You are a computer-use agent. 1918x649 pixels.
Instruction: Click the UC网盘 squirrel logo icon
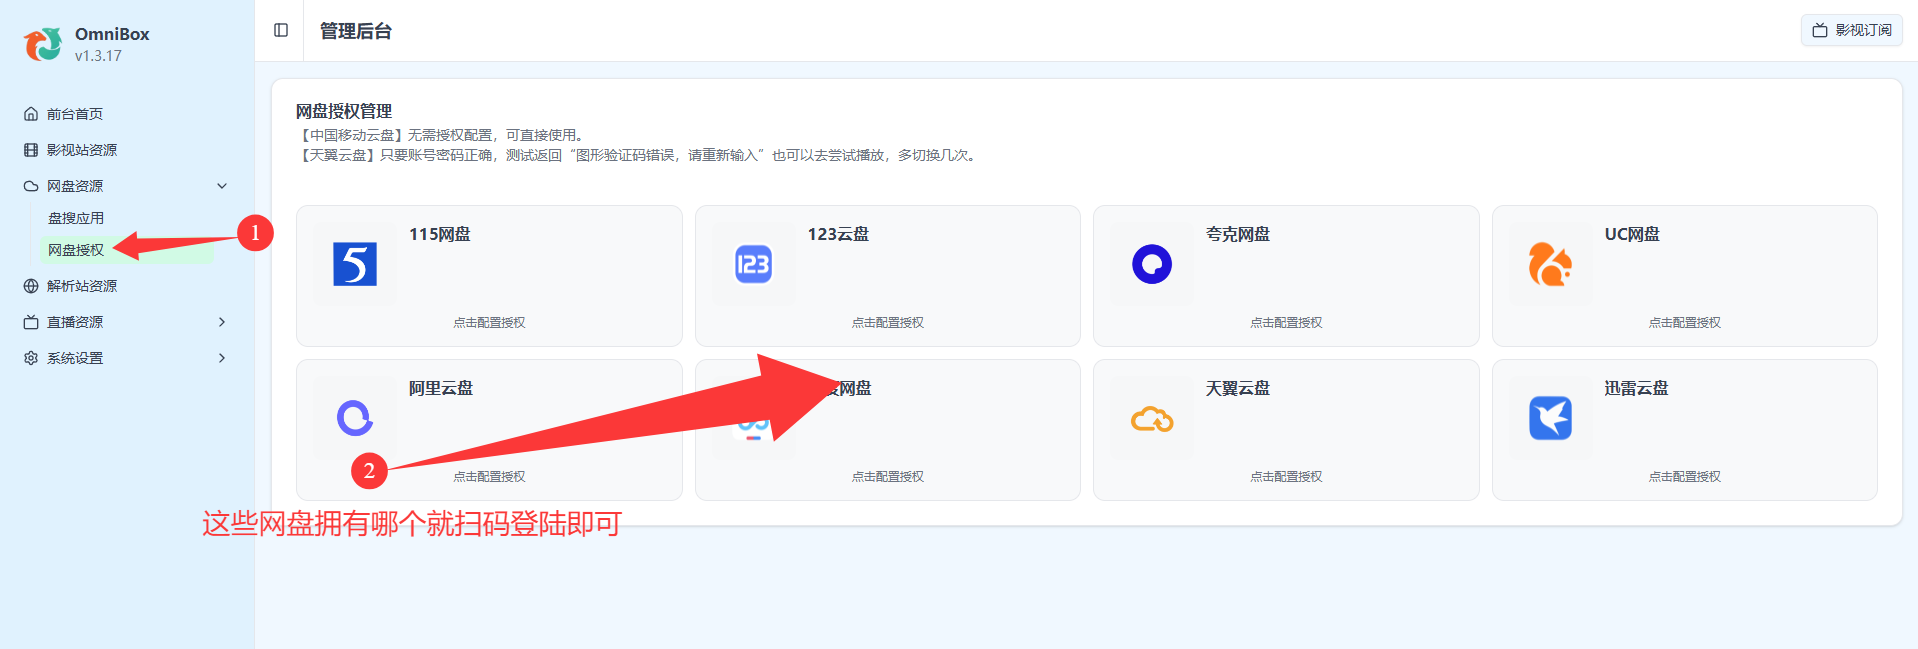point(1550,264)
